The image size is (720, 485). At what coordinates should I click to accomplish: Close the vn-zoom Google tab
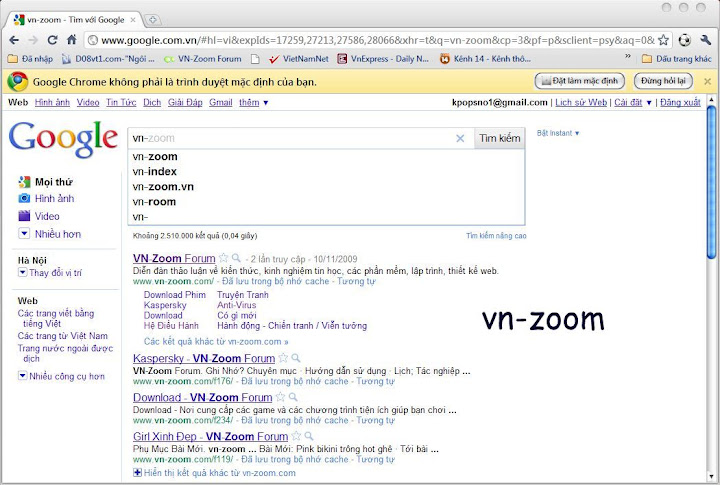click(x=133, y=20)
